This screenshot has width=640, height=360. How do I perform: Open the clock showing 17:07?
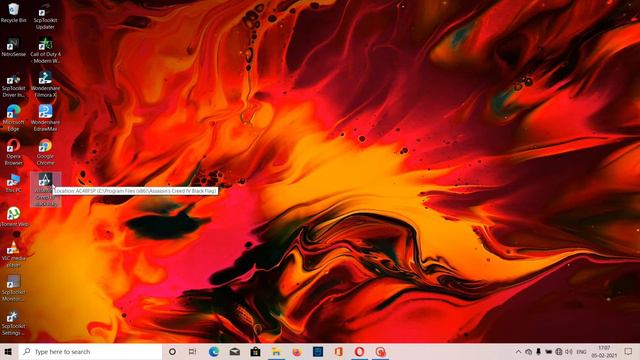(604, 351)
